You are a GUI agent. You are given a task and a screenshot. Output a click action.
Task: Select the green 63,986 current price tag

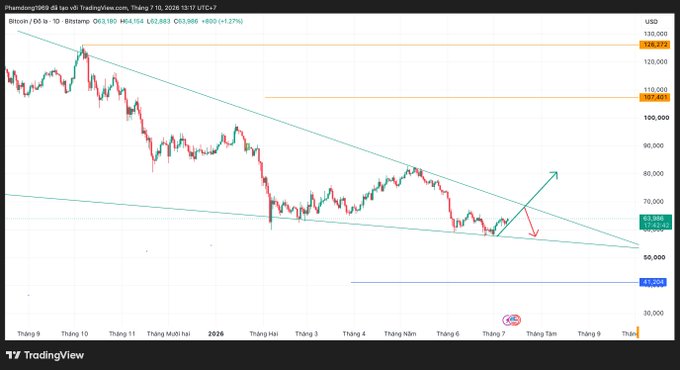[655, 222]
